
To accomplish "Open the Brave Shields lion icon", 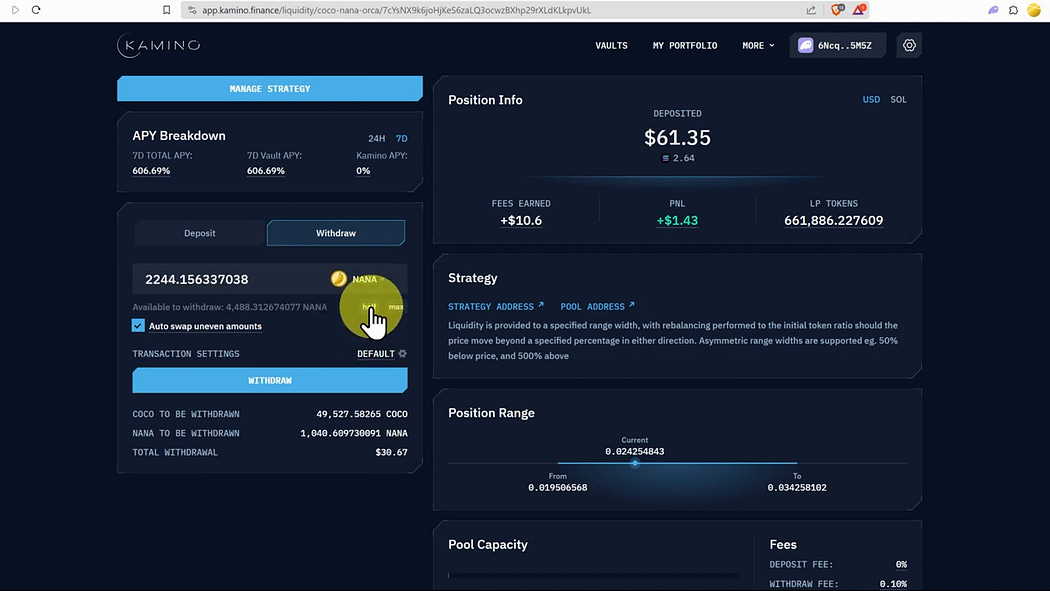I will tap(837, 10).
